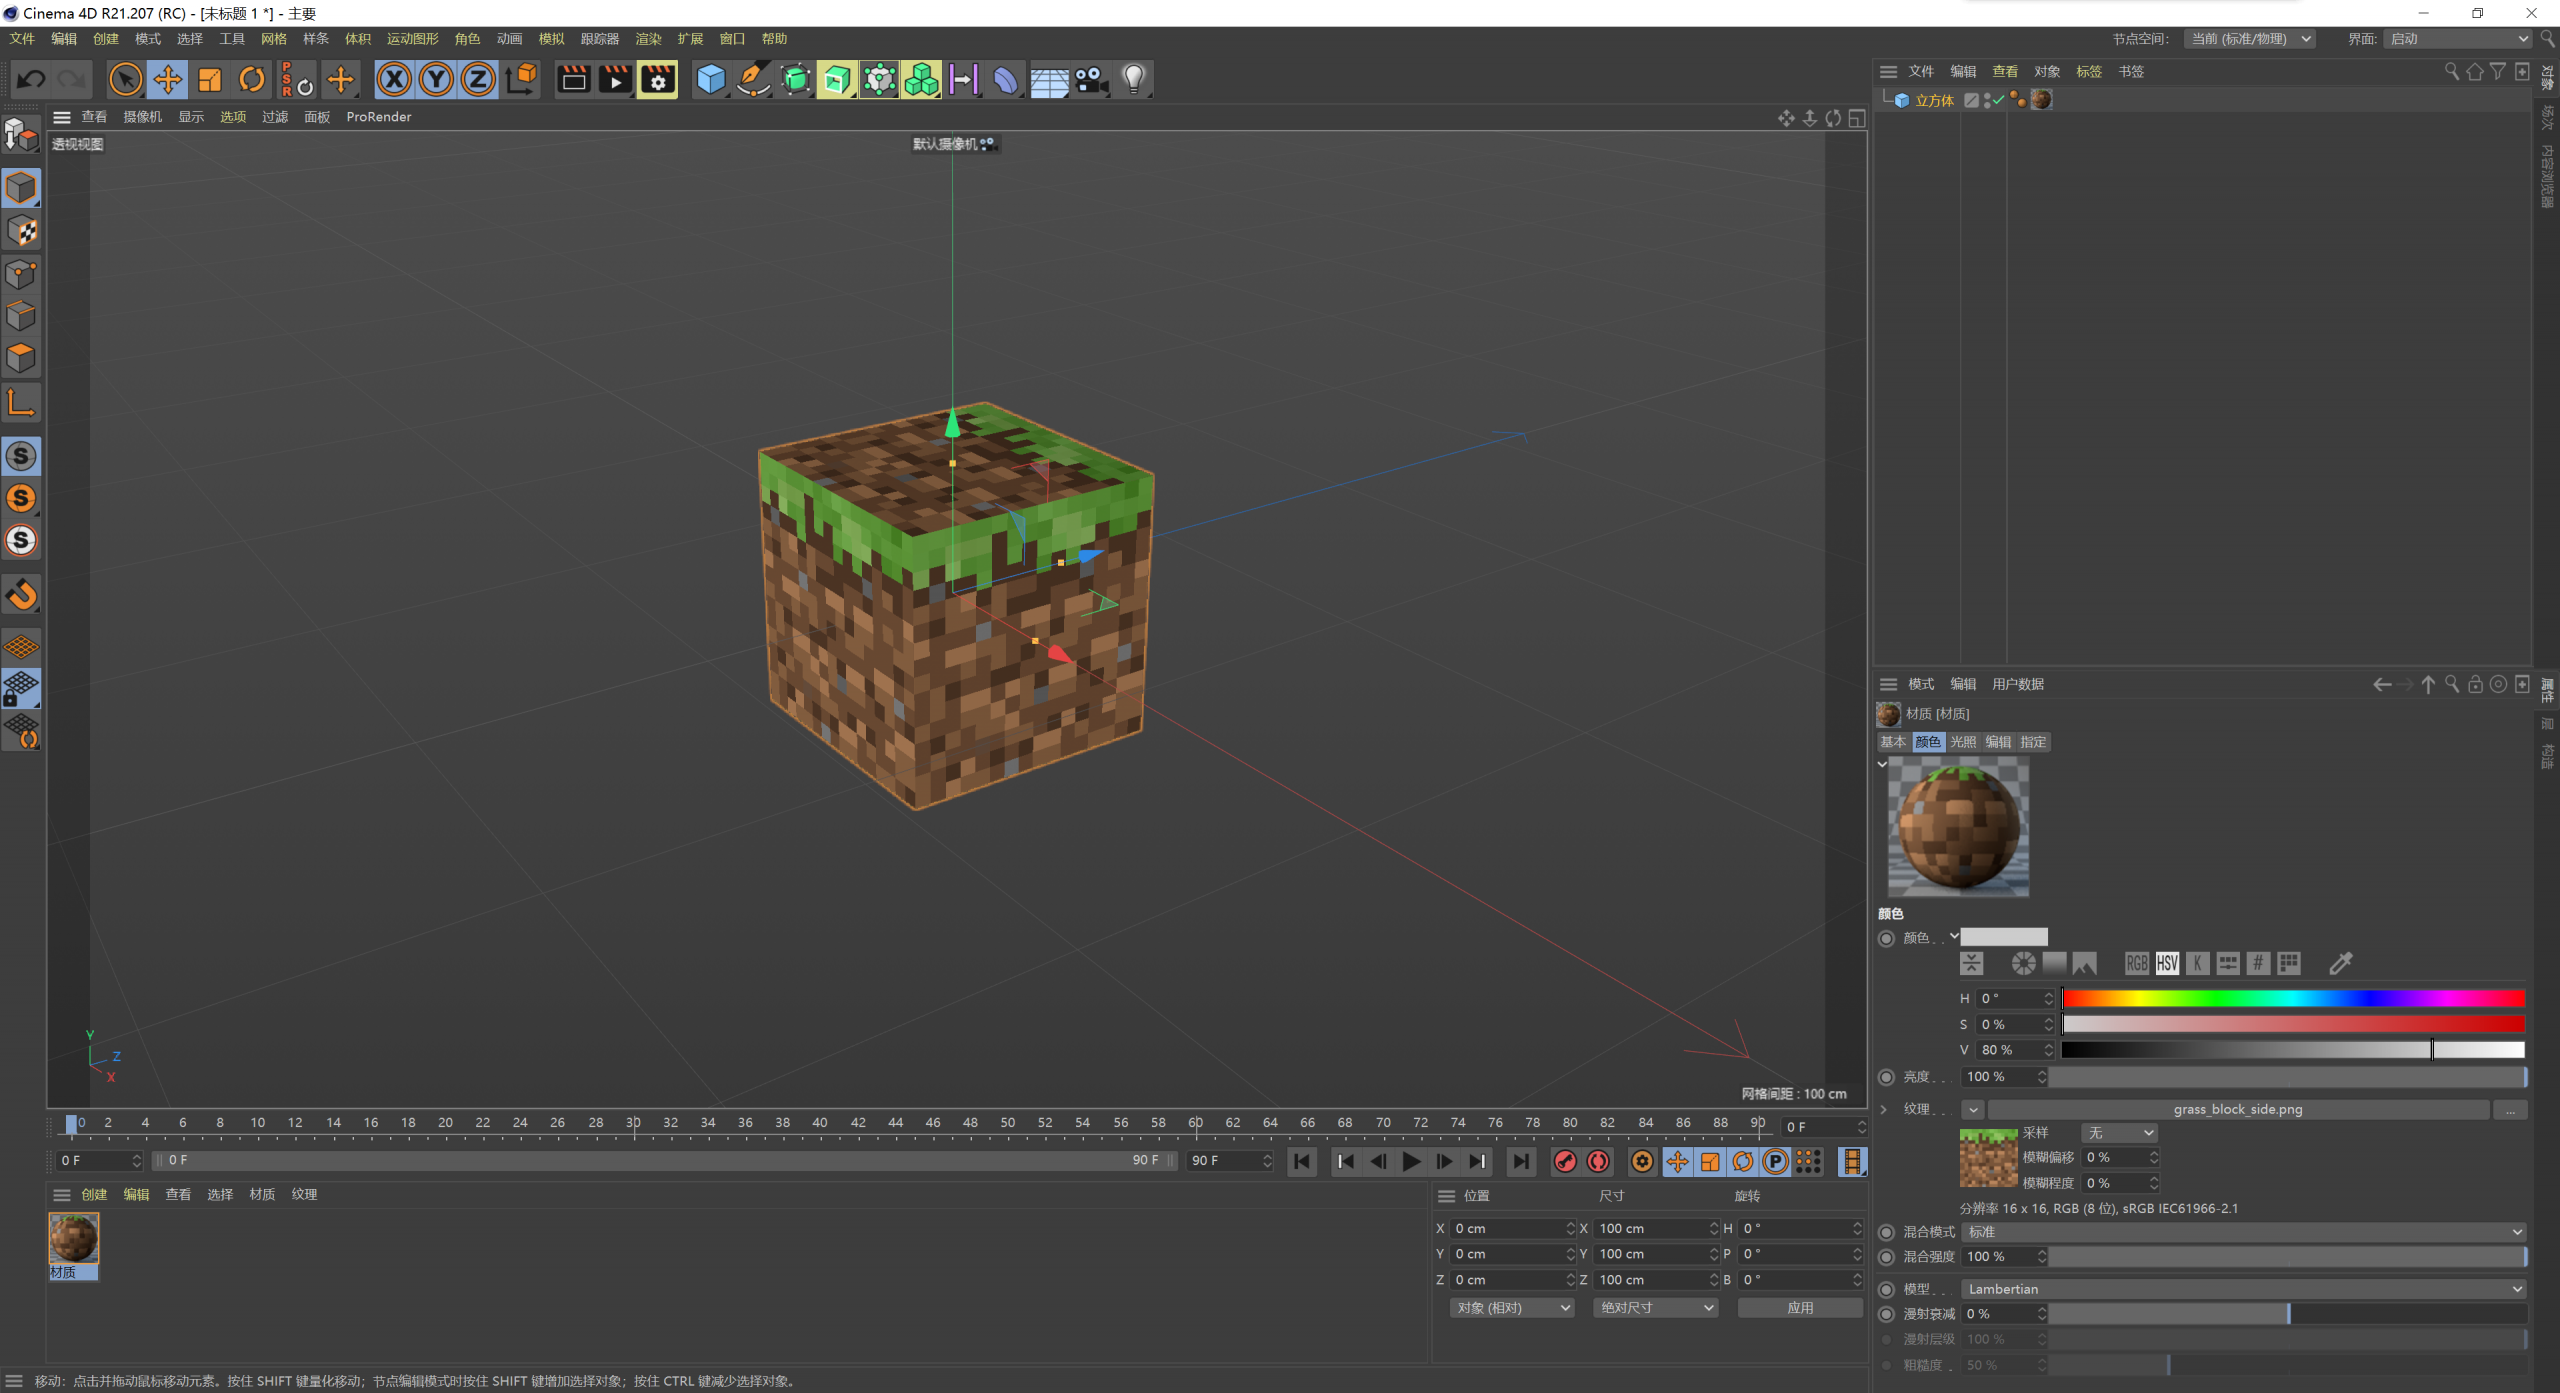Click the Magnet snap icon in left palette

(x=21, y=595)
